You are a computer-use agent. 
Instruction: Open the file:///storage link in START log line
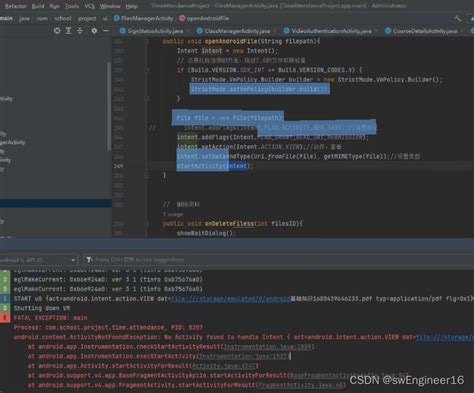point(230,299)
